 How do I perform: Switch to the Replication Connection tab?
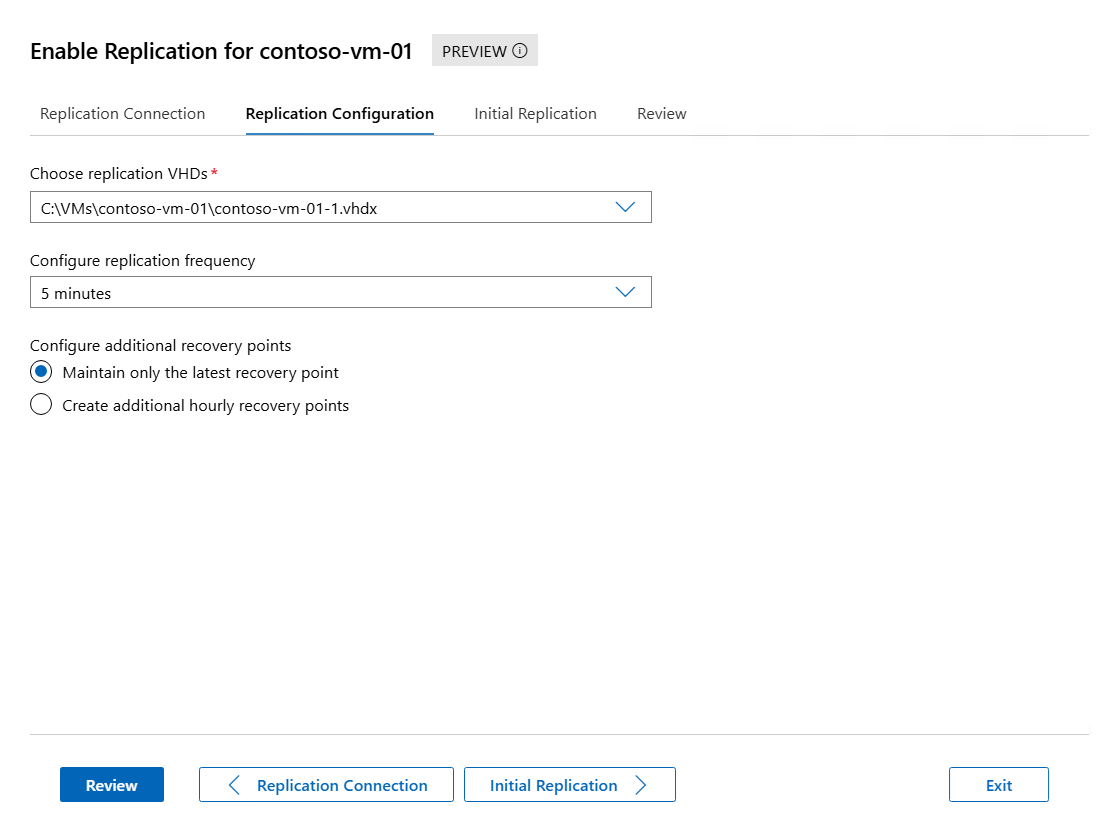(x=122, y=114)
